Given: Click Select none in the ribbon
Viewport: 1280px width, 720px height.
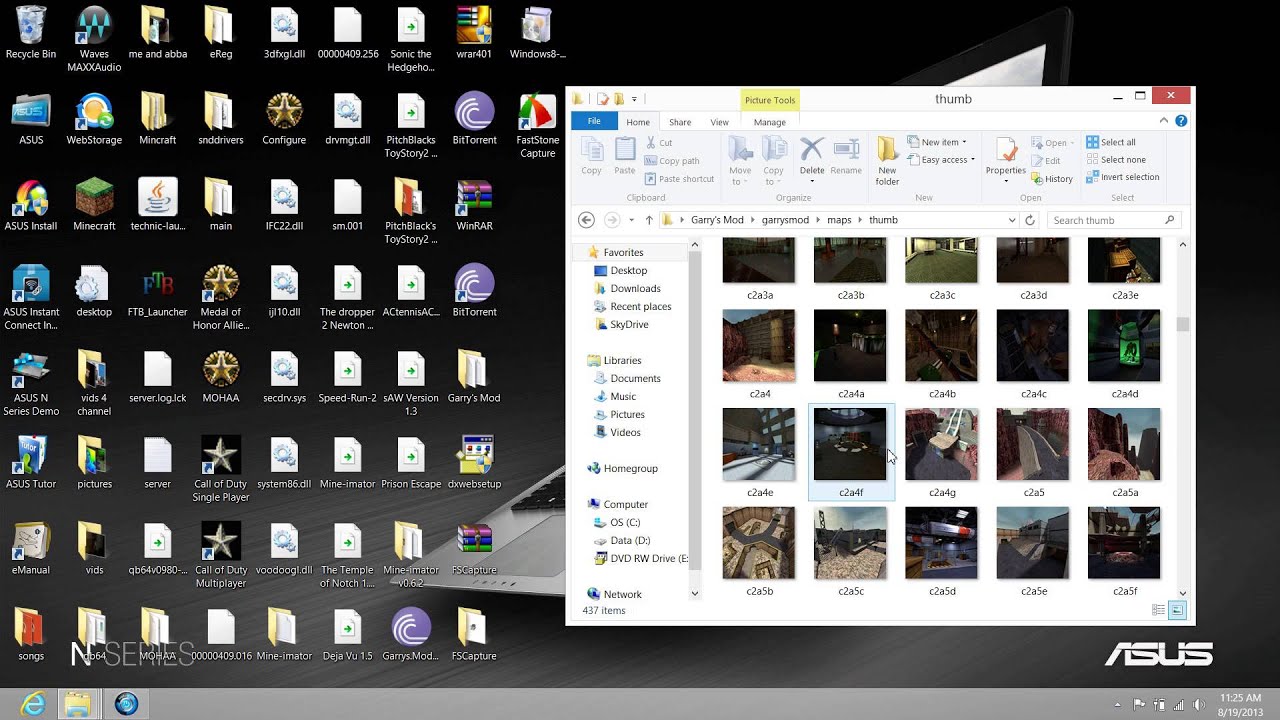Looking at the screenshot, I should 1116,160.
